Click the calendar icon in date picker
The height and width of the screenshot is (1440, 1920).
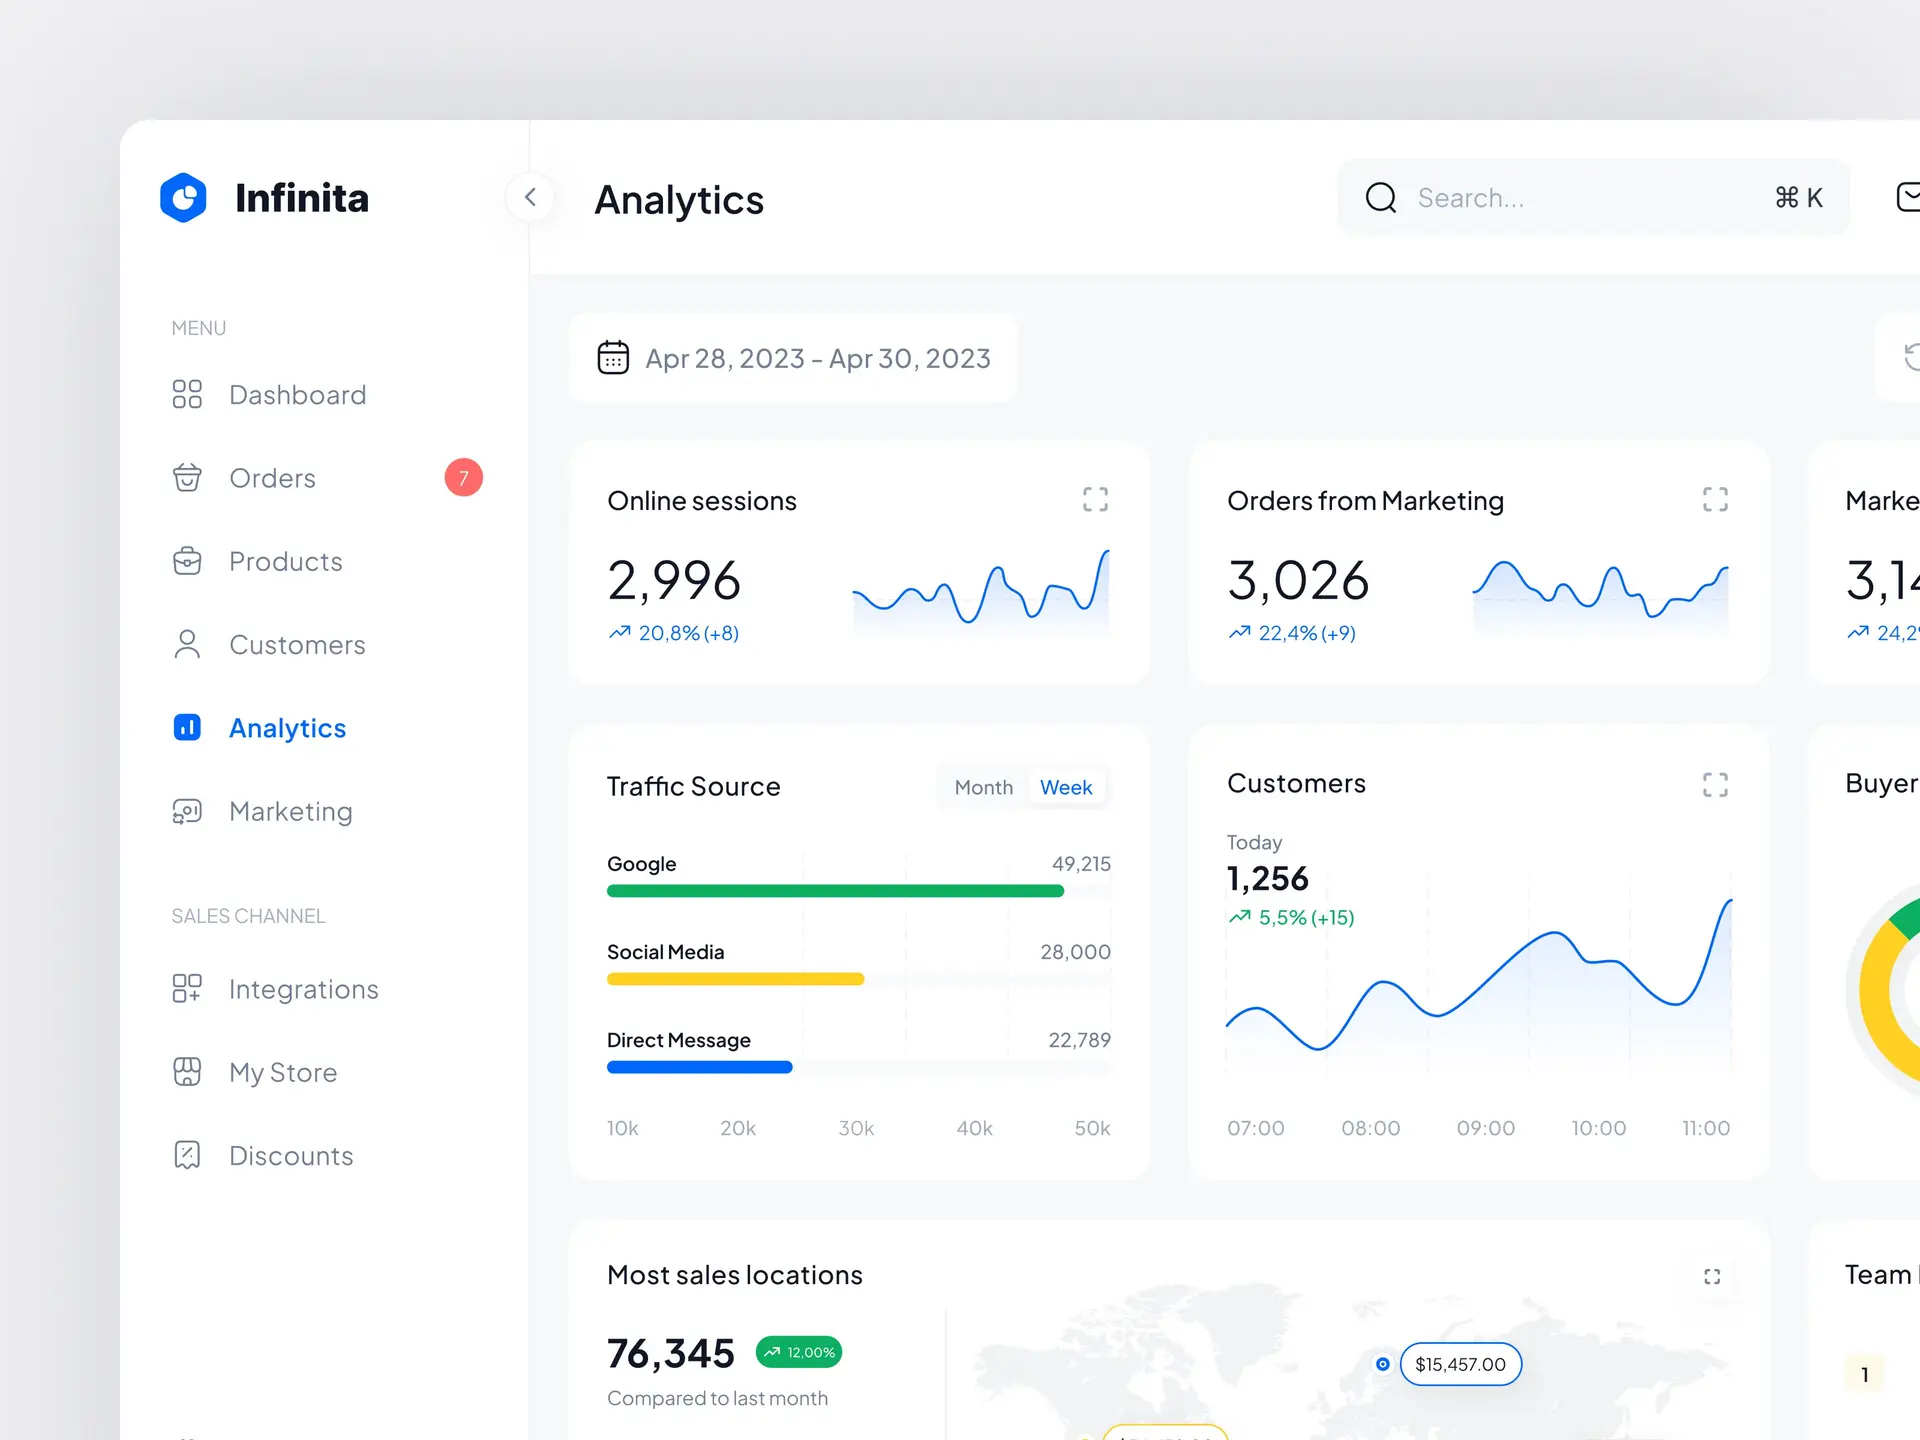click(613, 357)
